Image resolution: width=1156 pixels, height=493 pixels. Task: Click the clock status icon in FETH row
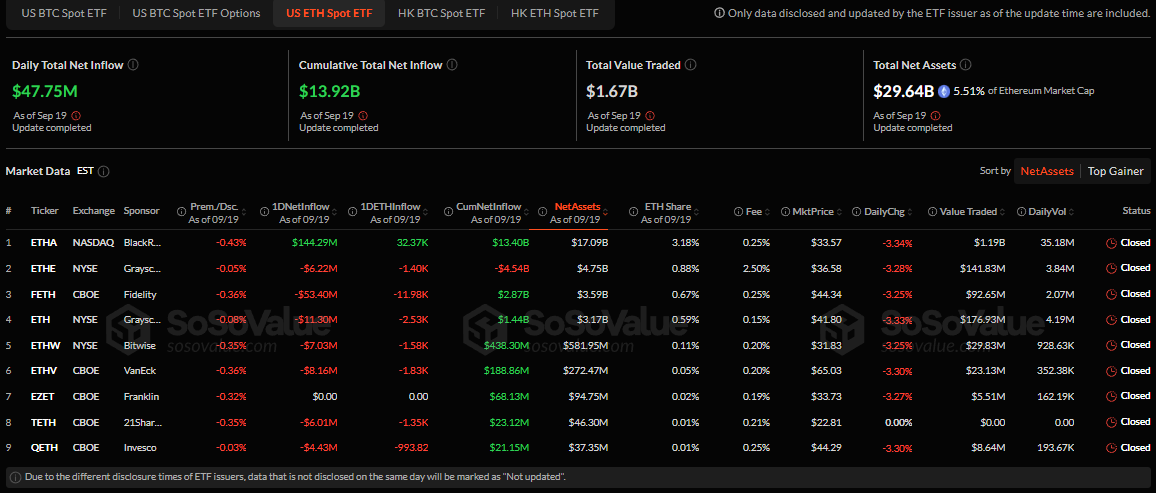coord(1112,294)
